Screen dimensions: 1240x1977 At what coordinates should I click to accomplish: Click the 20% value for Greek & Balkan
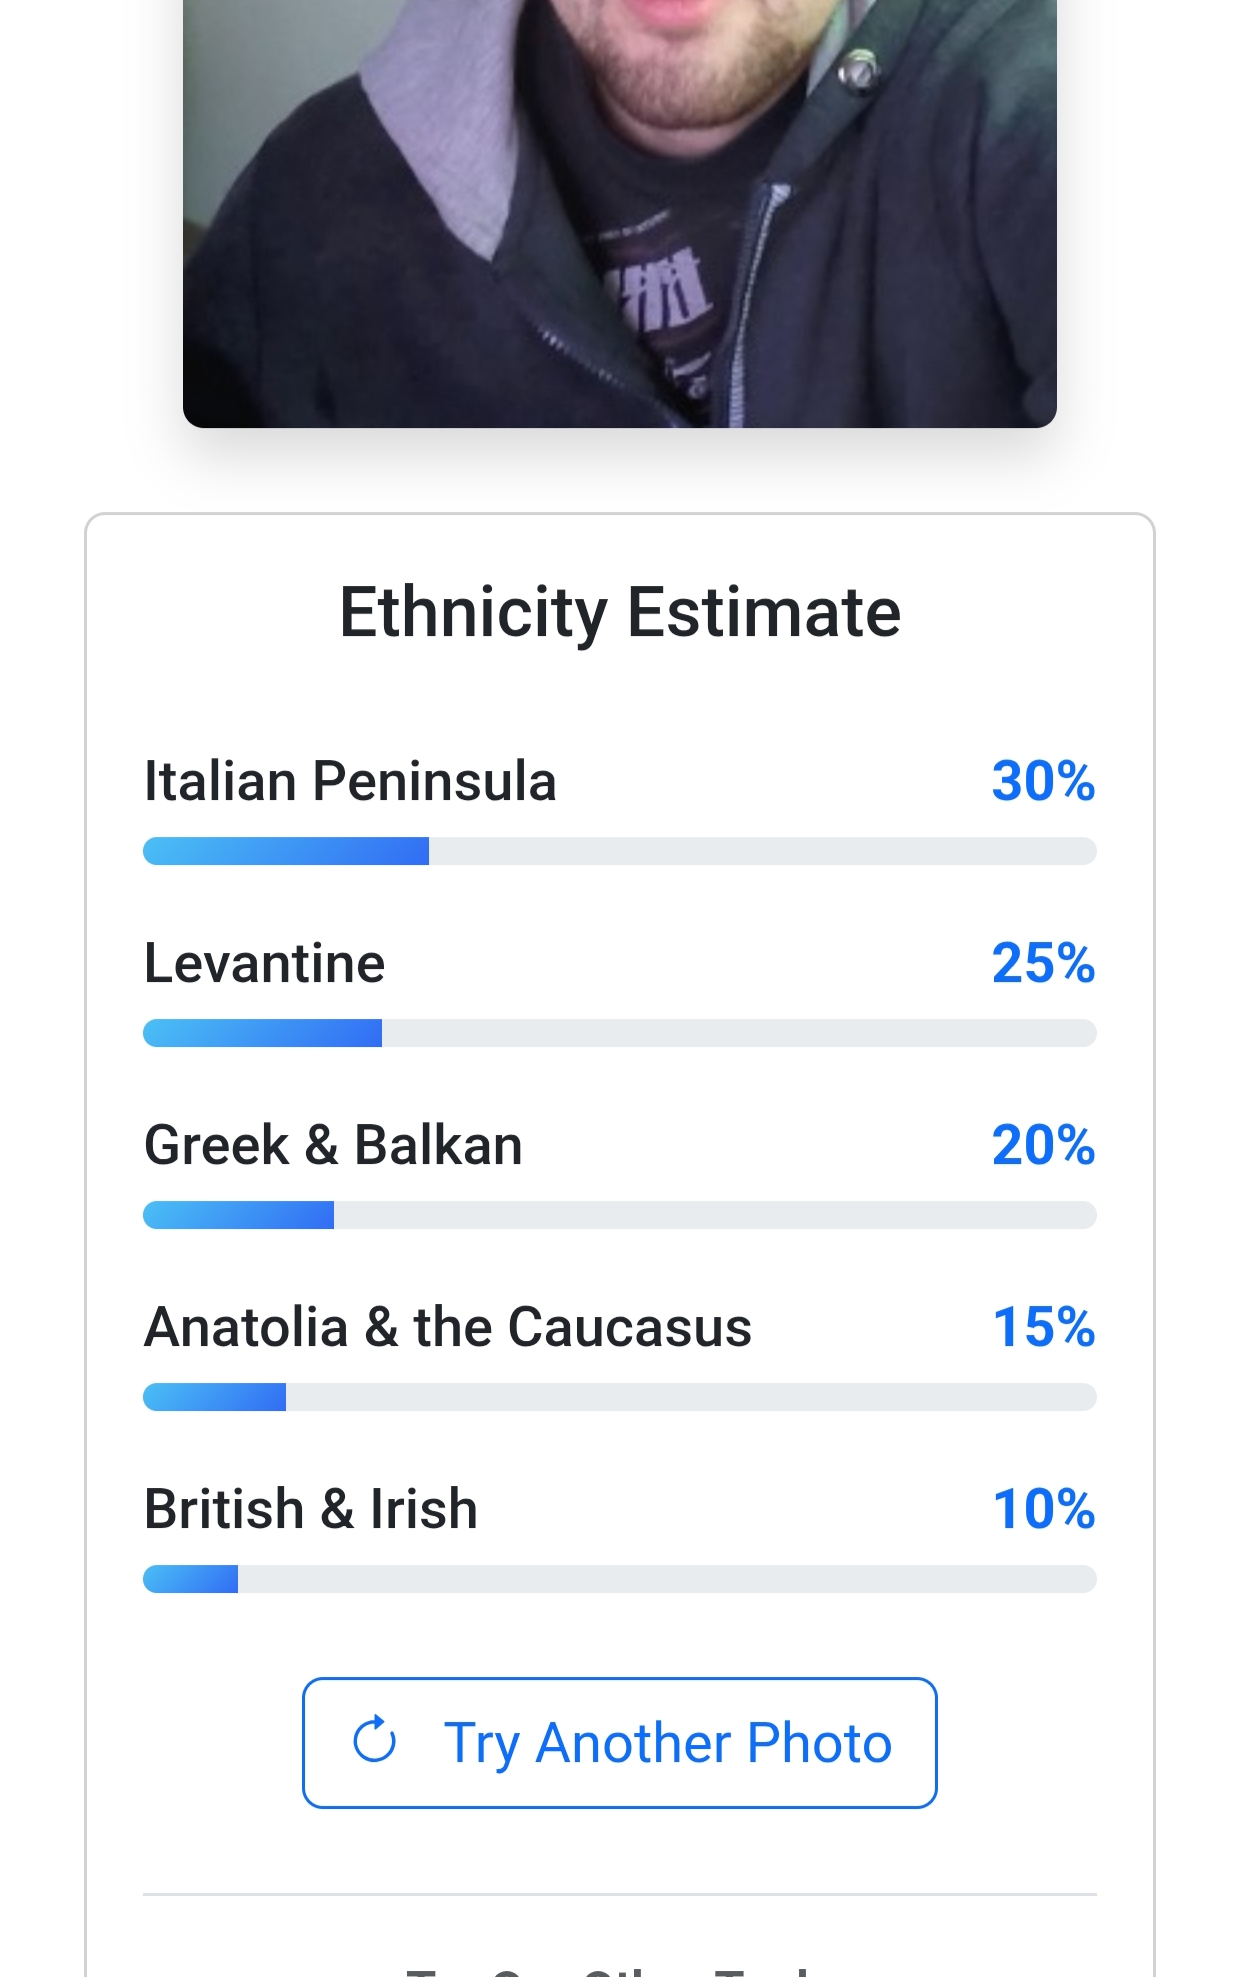[1042, 1145]
